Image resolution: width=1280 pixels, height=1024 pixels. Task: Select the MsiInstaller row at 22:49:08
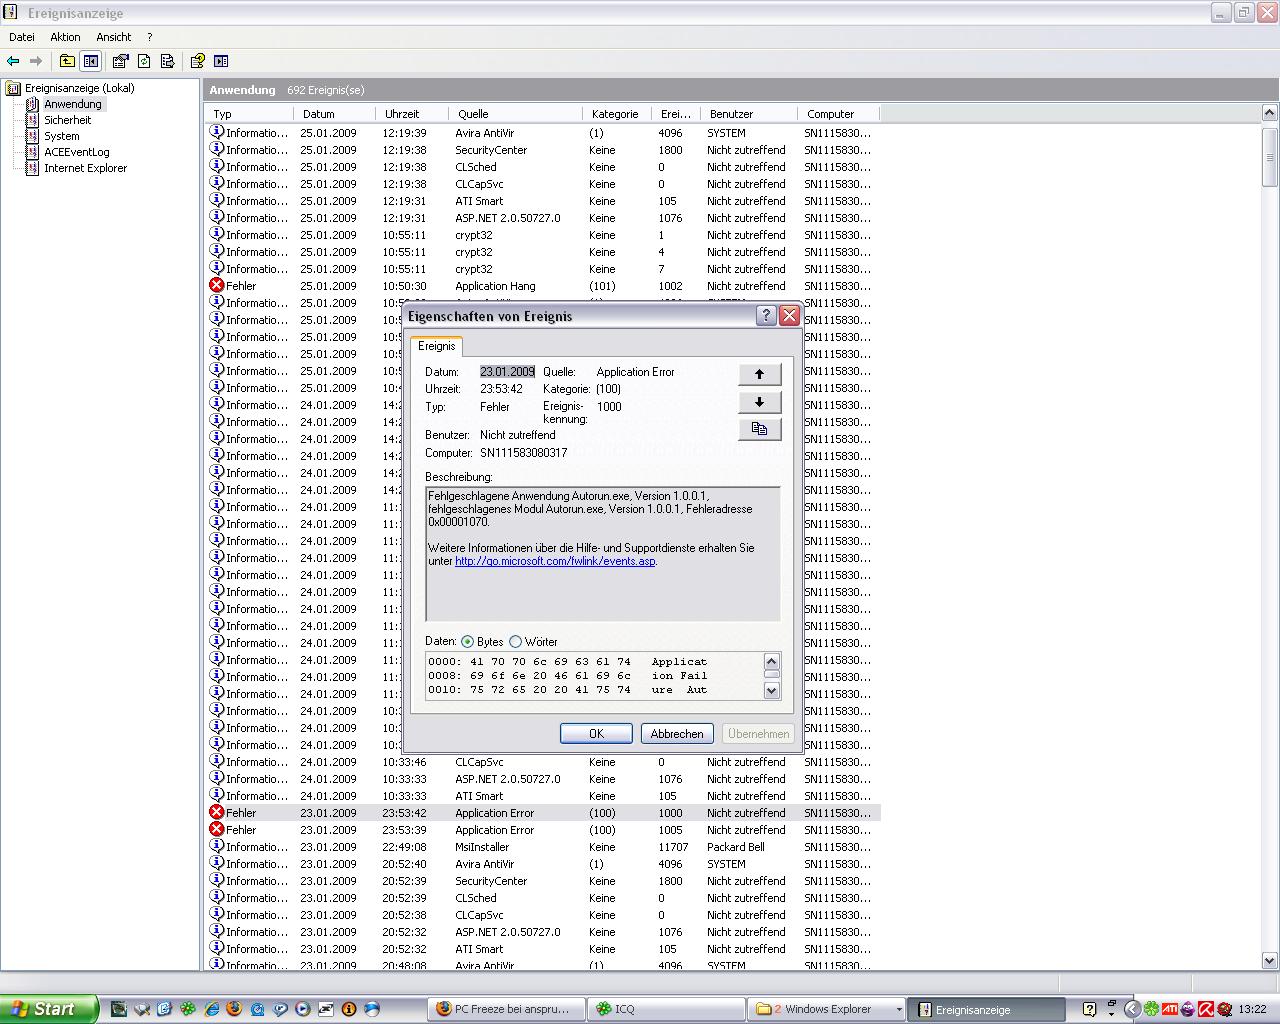click(542, 847)
